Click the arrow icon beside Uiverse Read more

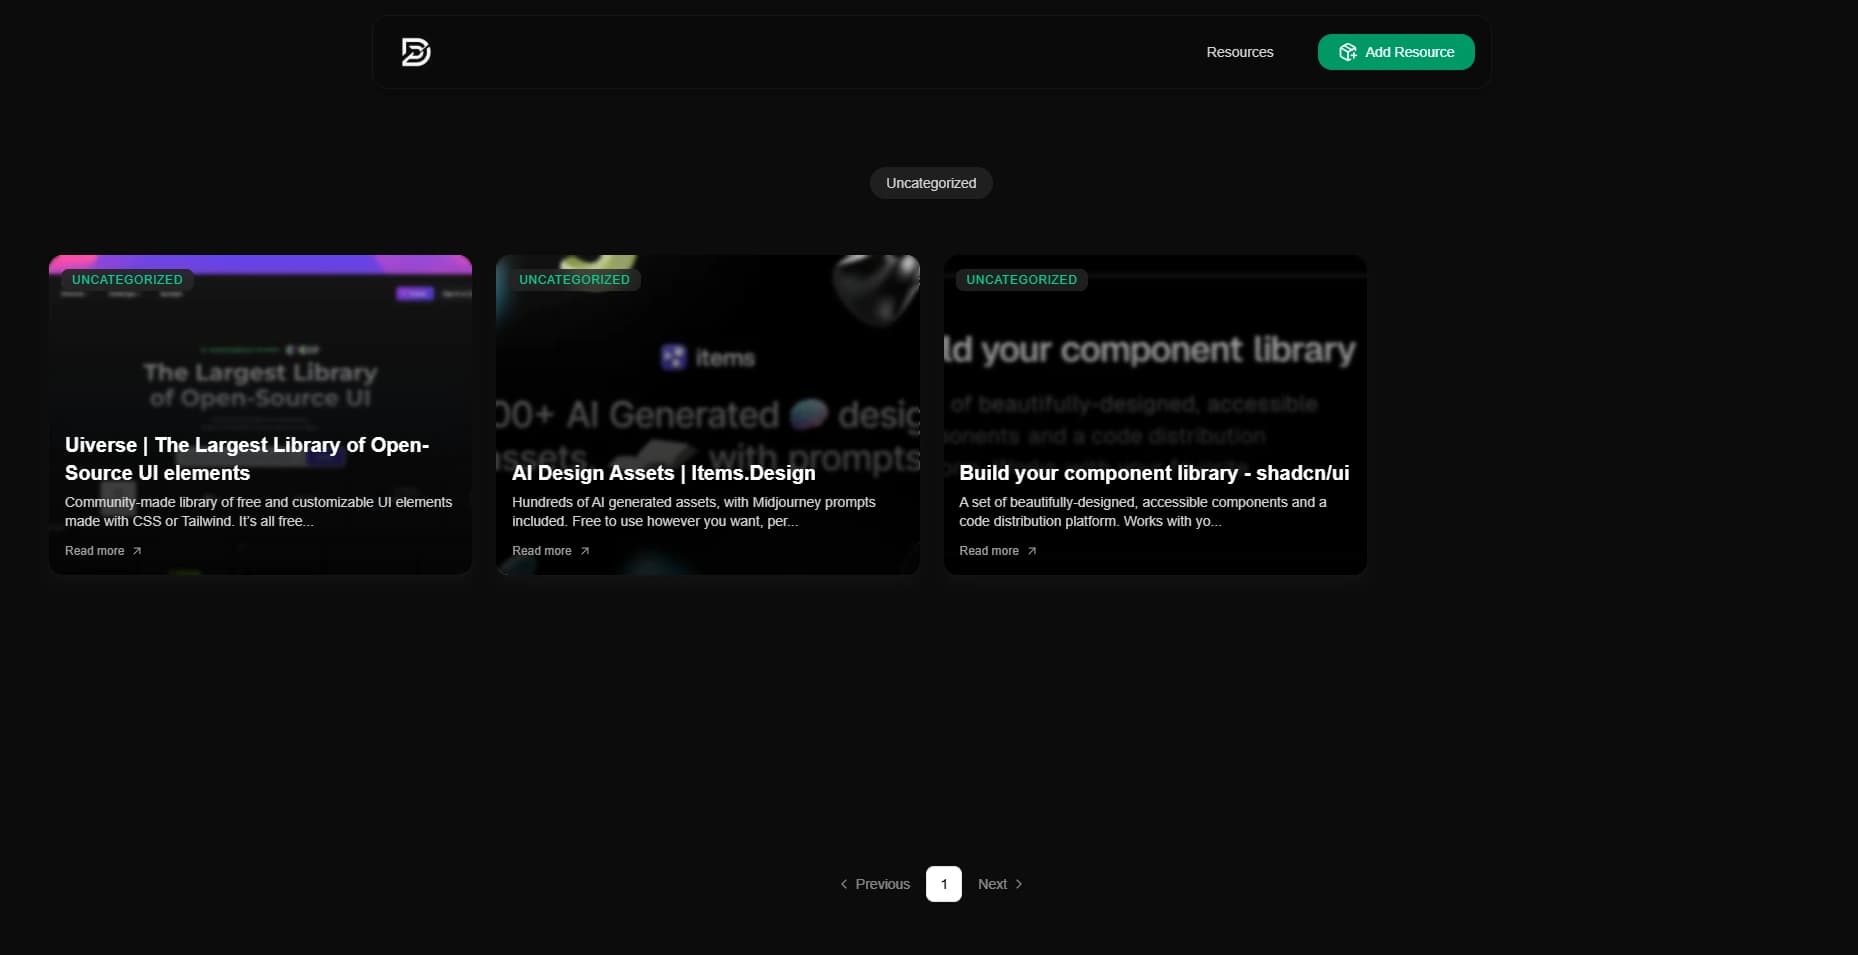[137, 551]
